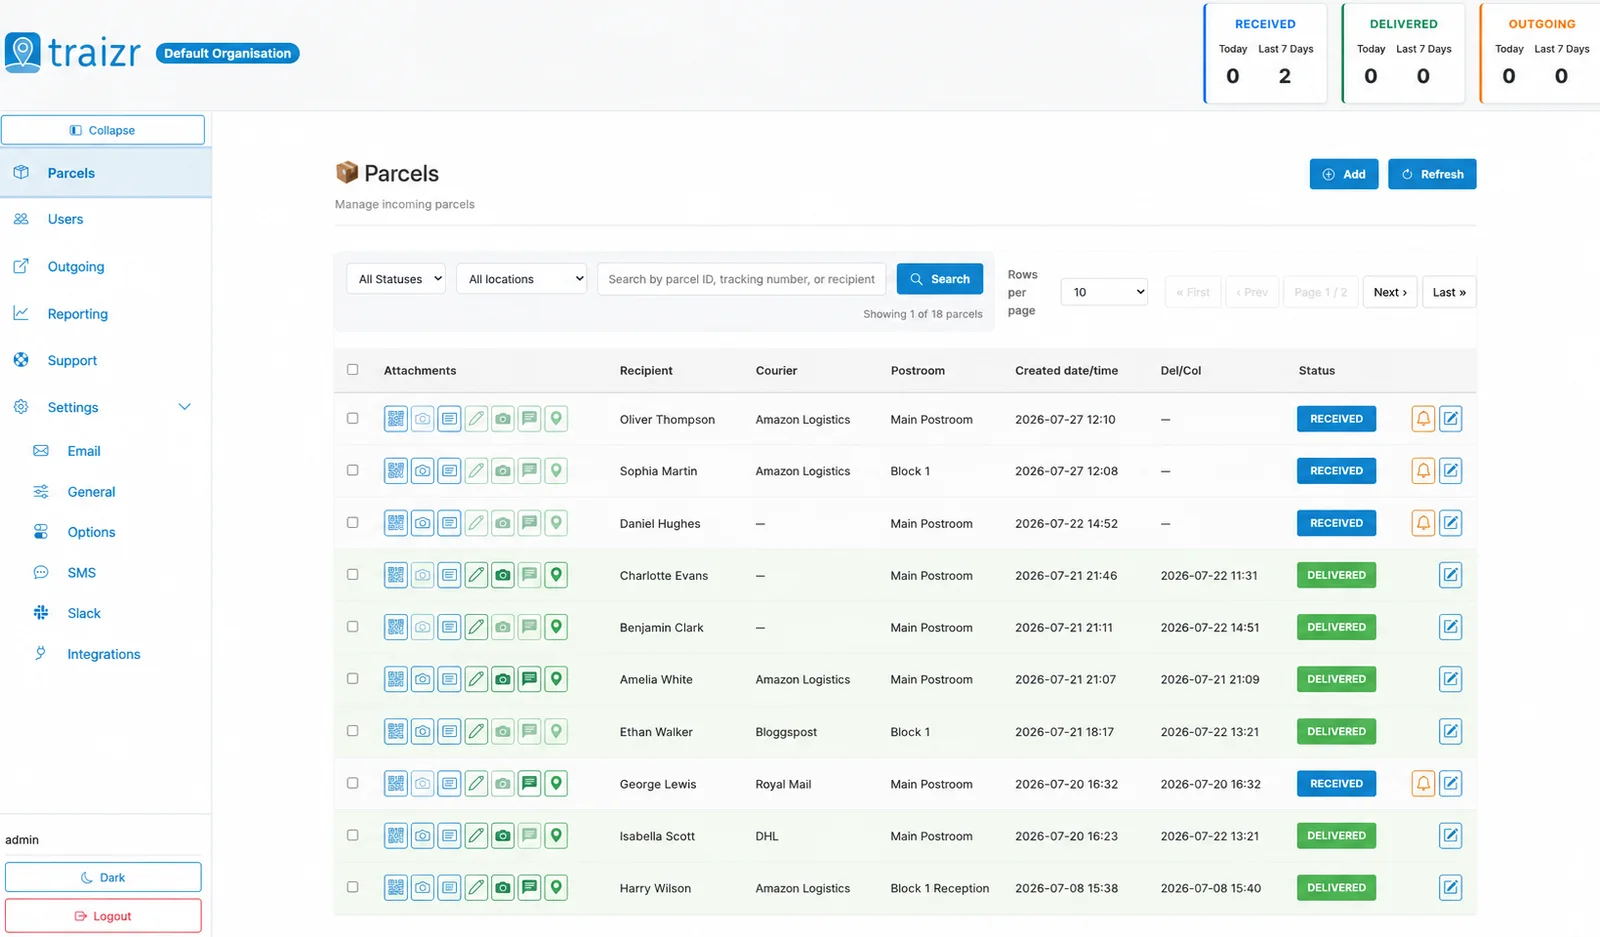This screenshot has width=1600, height=937.
Task: Edit Amelia White parcel using edit icon
Action: pos(1451,679)
